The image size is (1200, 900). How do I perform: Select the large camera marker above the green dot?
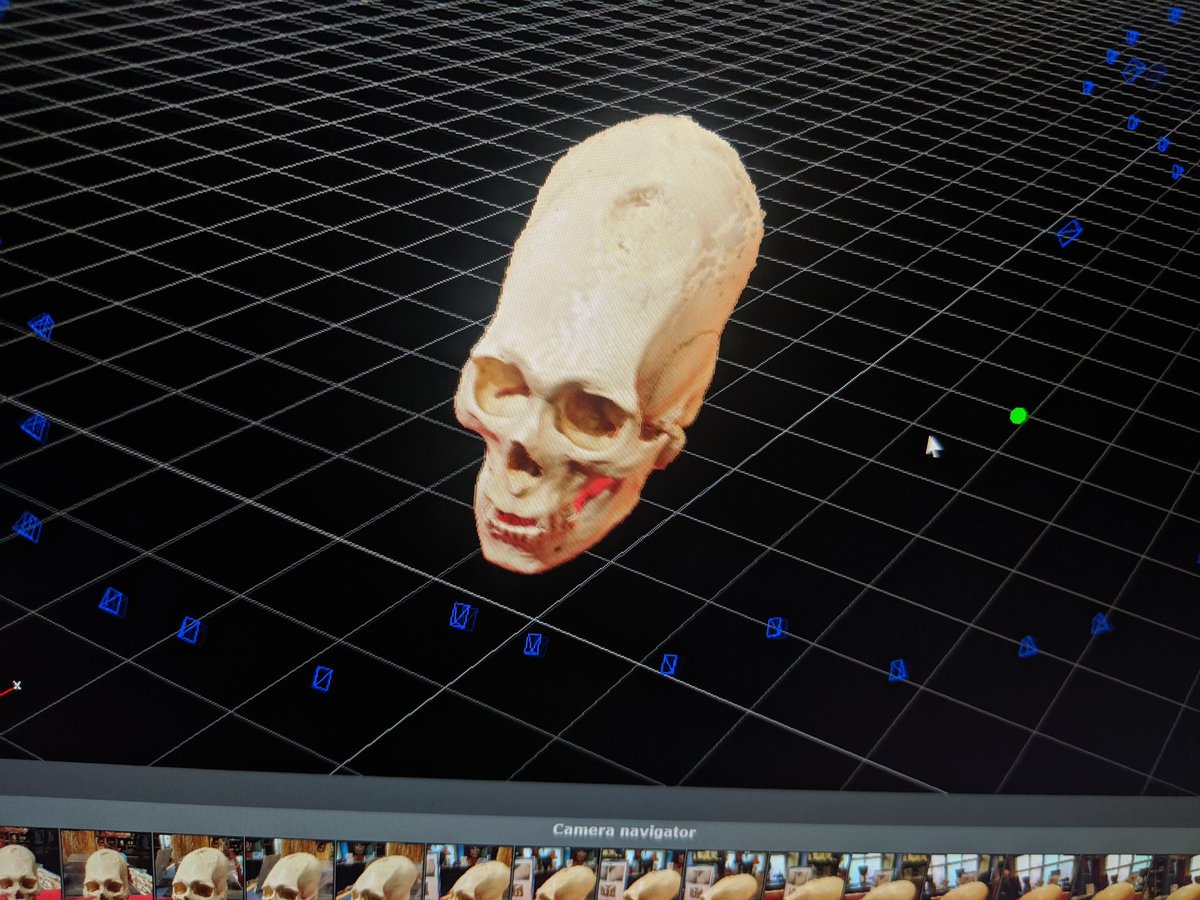coord(1069,232)
